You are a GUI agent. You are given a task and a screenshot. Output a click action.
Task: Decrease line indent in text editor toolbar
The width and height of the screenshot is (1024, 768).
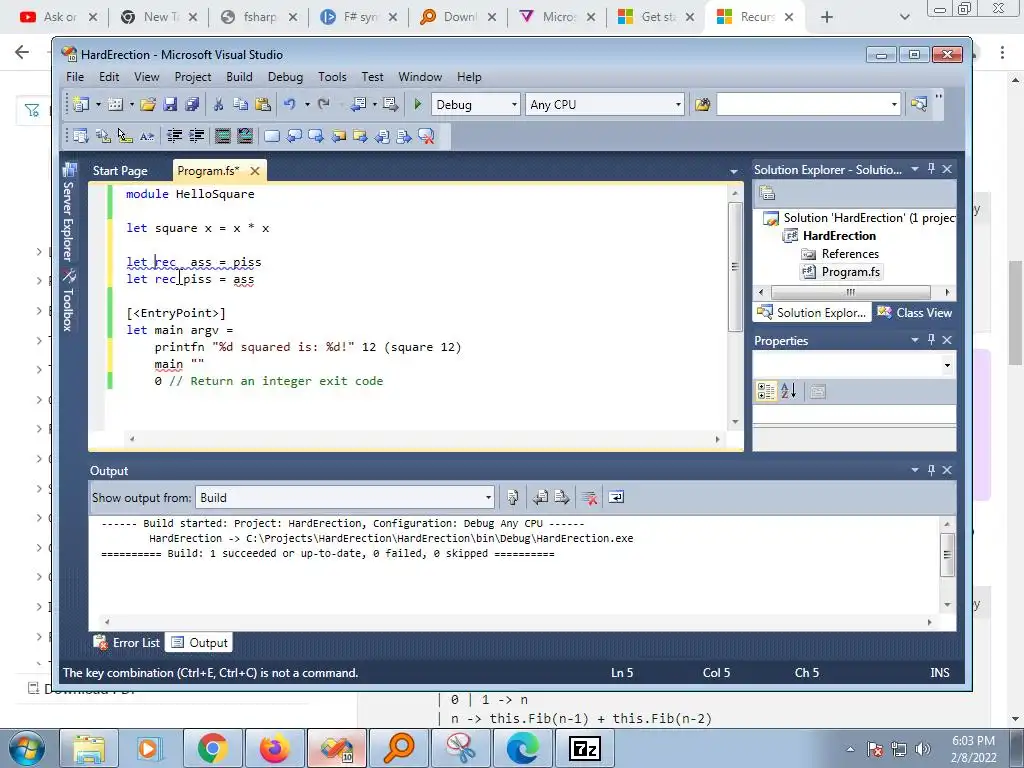coord(174,136)
